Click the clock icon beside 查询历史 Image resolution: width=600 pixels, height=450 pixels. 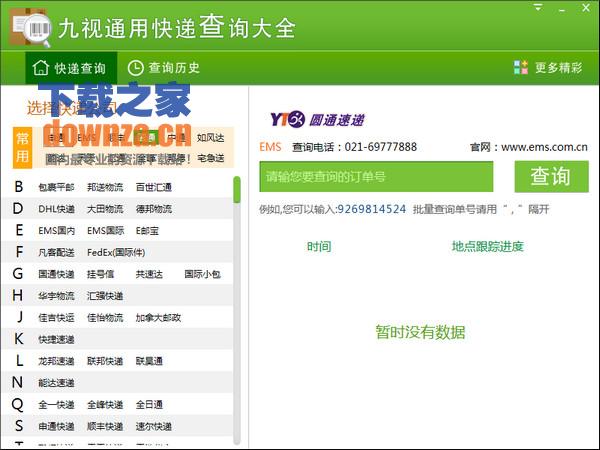tap(135, 68)
